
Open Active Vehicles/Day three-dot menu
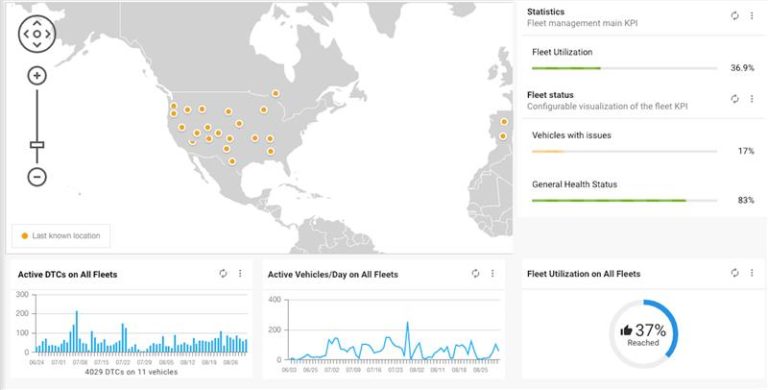tap(492, 273)
